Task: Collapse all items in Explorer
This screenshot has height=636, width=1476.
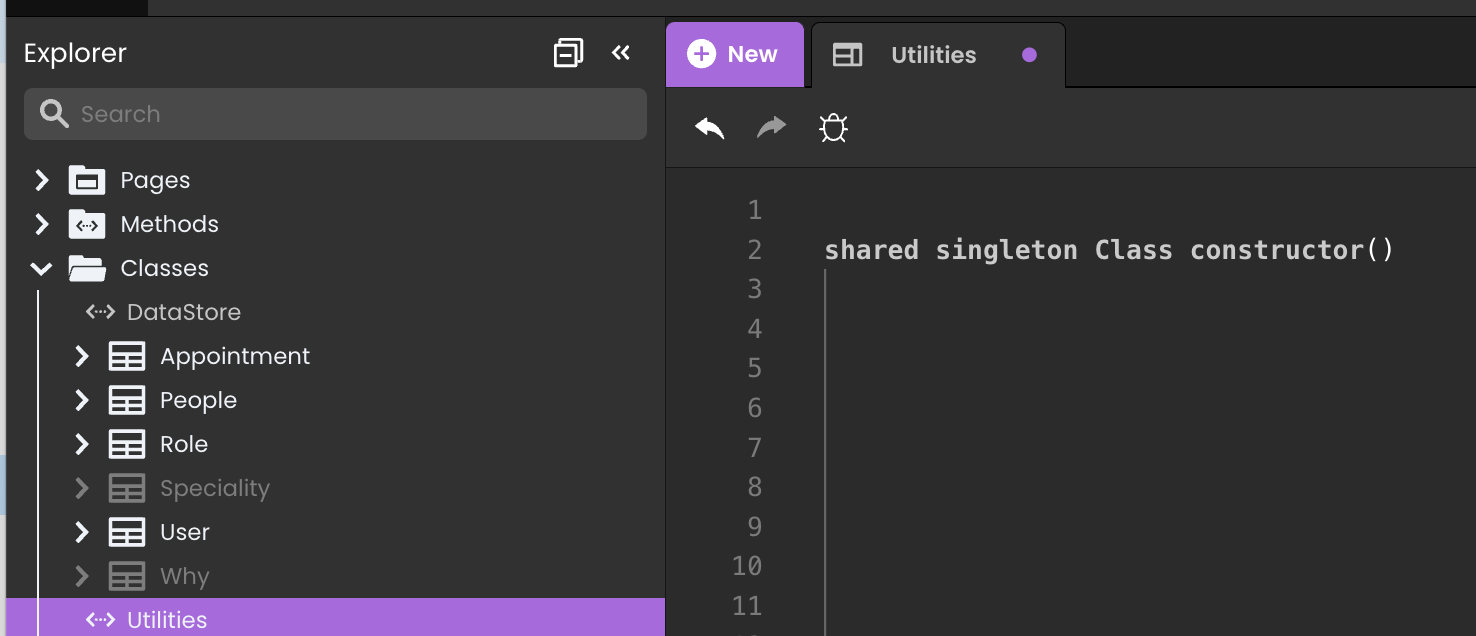Action: click(x=568, y=53)
